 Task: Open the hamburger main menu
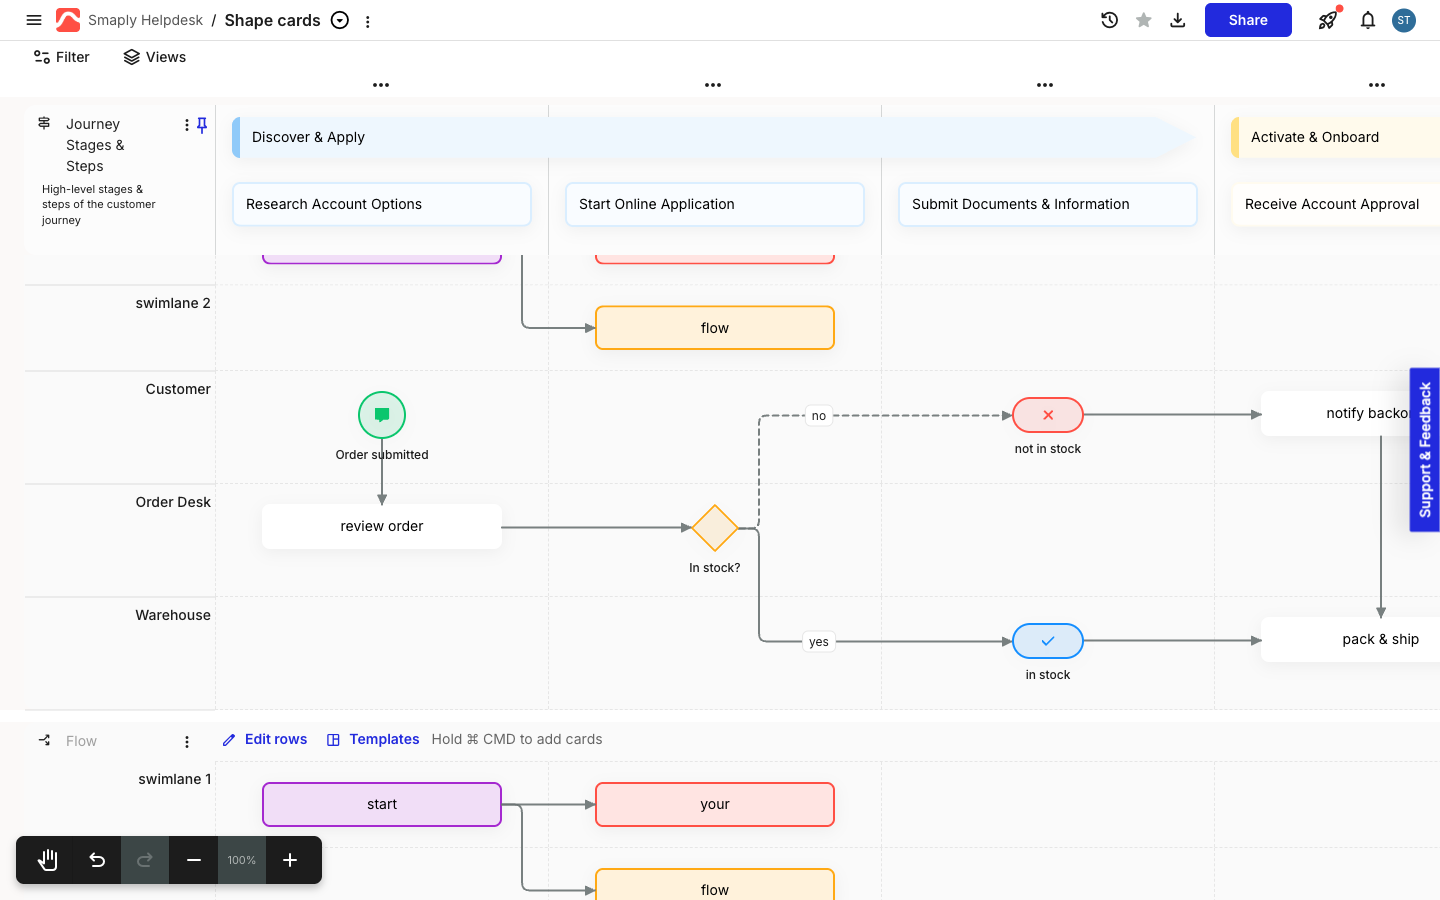click(x=34, y=20)
